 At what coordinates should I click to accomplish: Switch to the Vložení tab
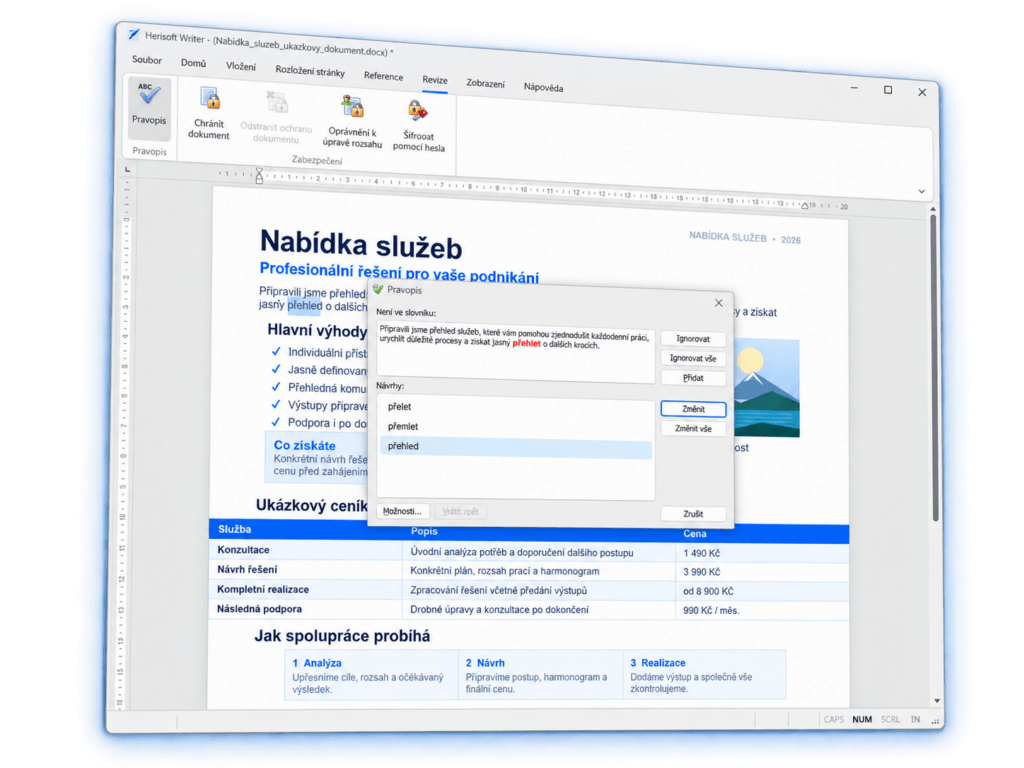click(x=241, y=67)
